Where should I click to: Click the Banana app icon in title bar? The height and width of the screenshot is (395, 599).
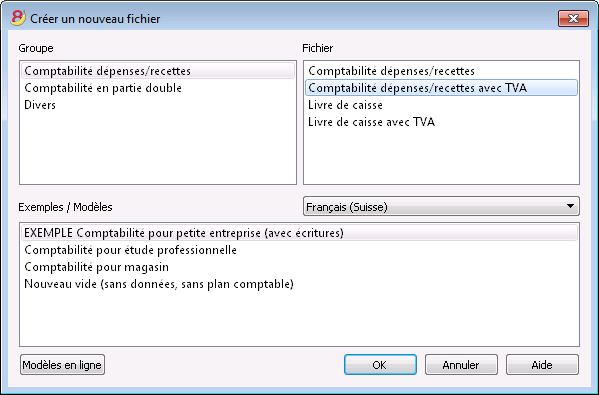coord(18,18)
